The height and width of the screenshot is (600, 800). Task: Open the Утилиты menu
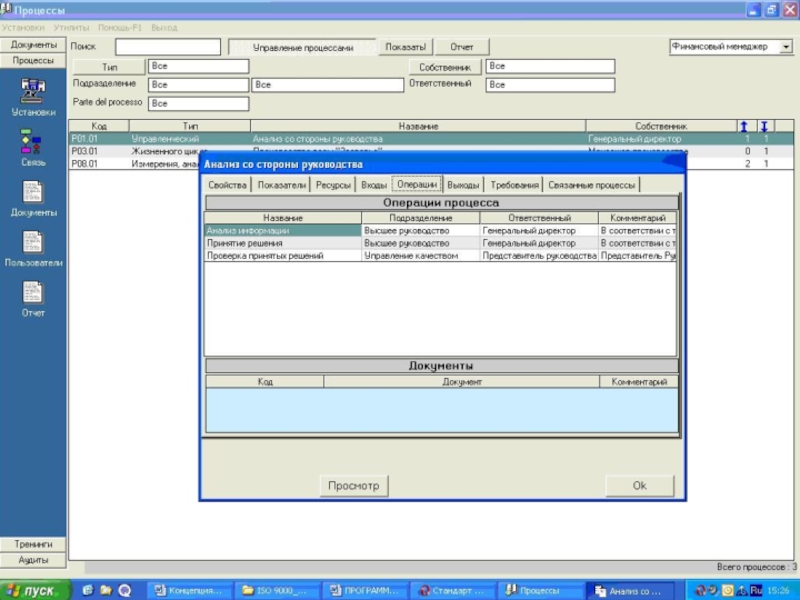point(70,28)
